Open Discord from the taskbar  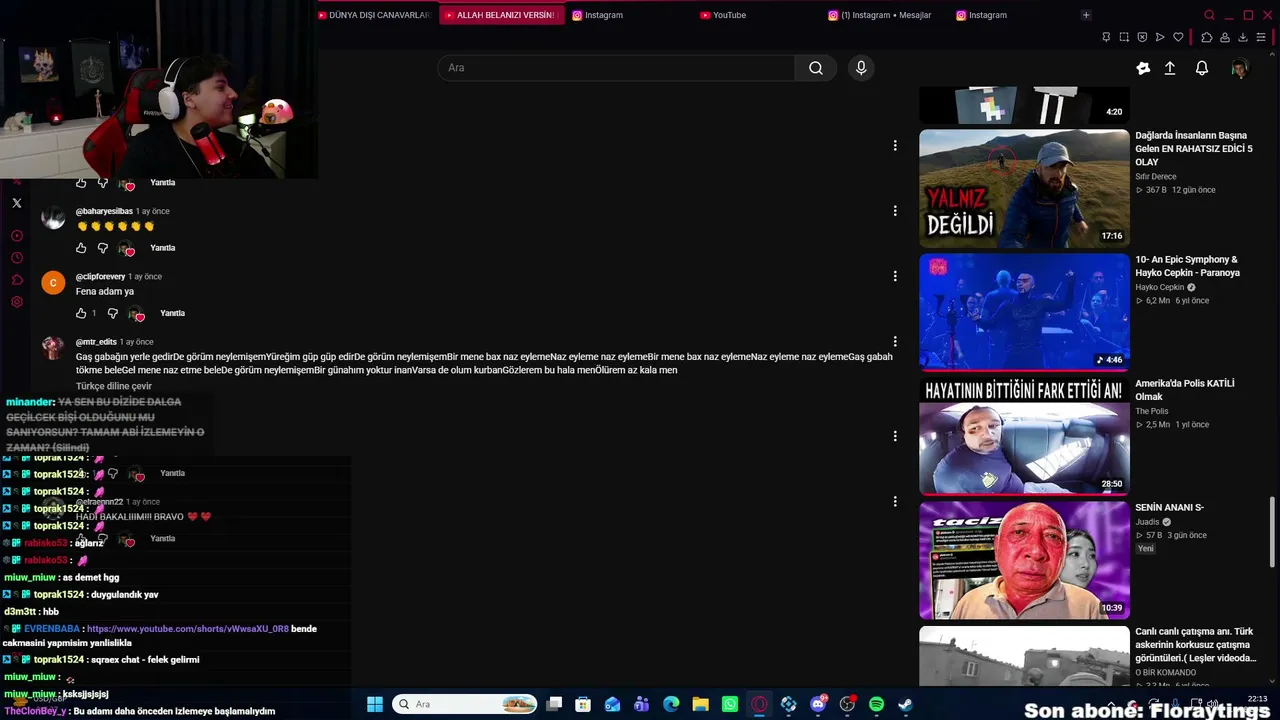(818, 704)
